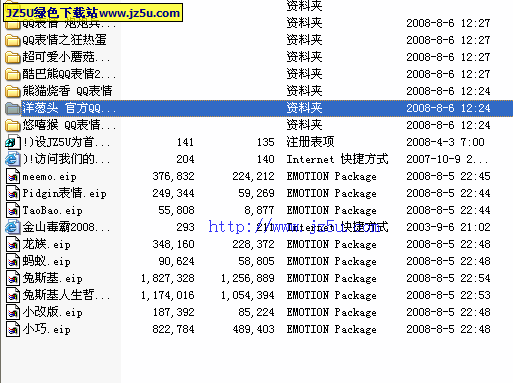Select the file name 小改版.eip

click(x=52, y=312)
